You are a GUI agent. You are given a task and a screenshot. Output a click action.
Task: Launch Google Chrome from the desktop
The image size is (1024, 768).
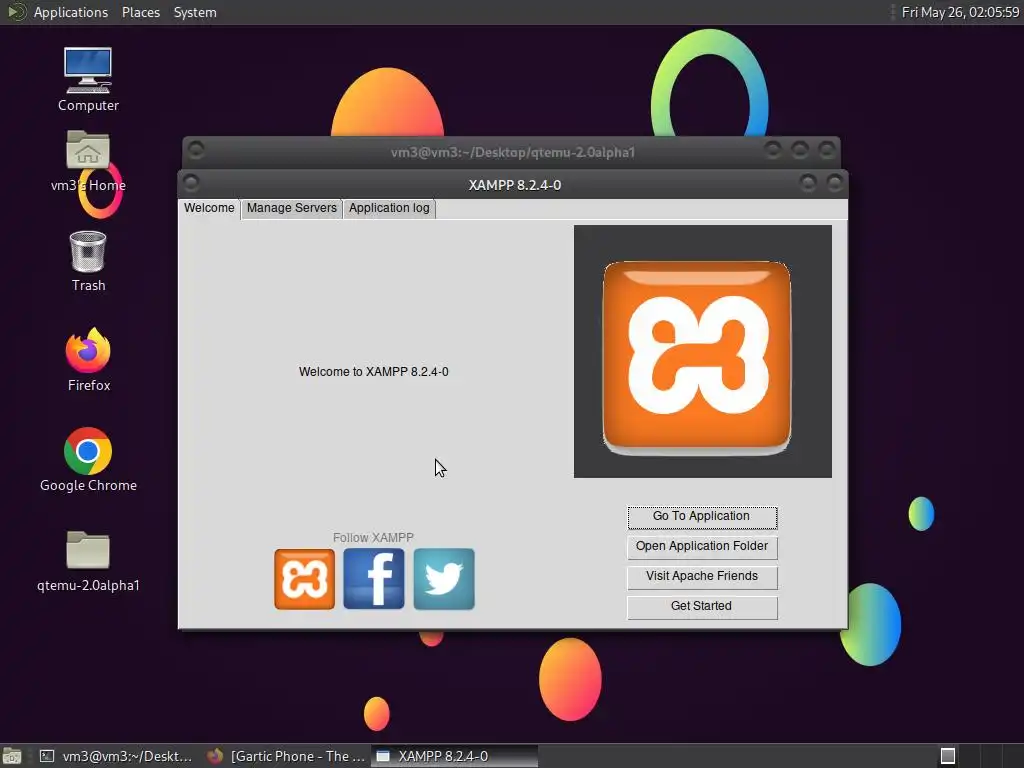(88, 460)
